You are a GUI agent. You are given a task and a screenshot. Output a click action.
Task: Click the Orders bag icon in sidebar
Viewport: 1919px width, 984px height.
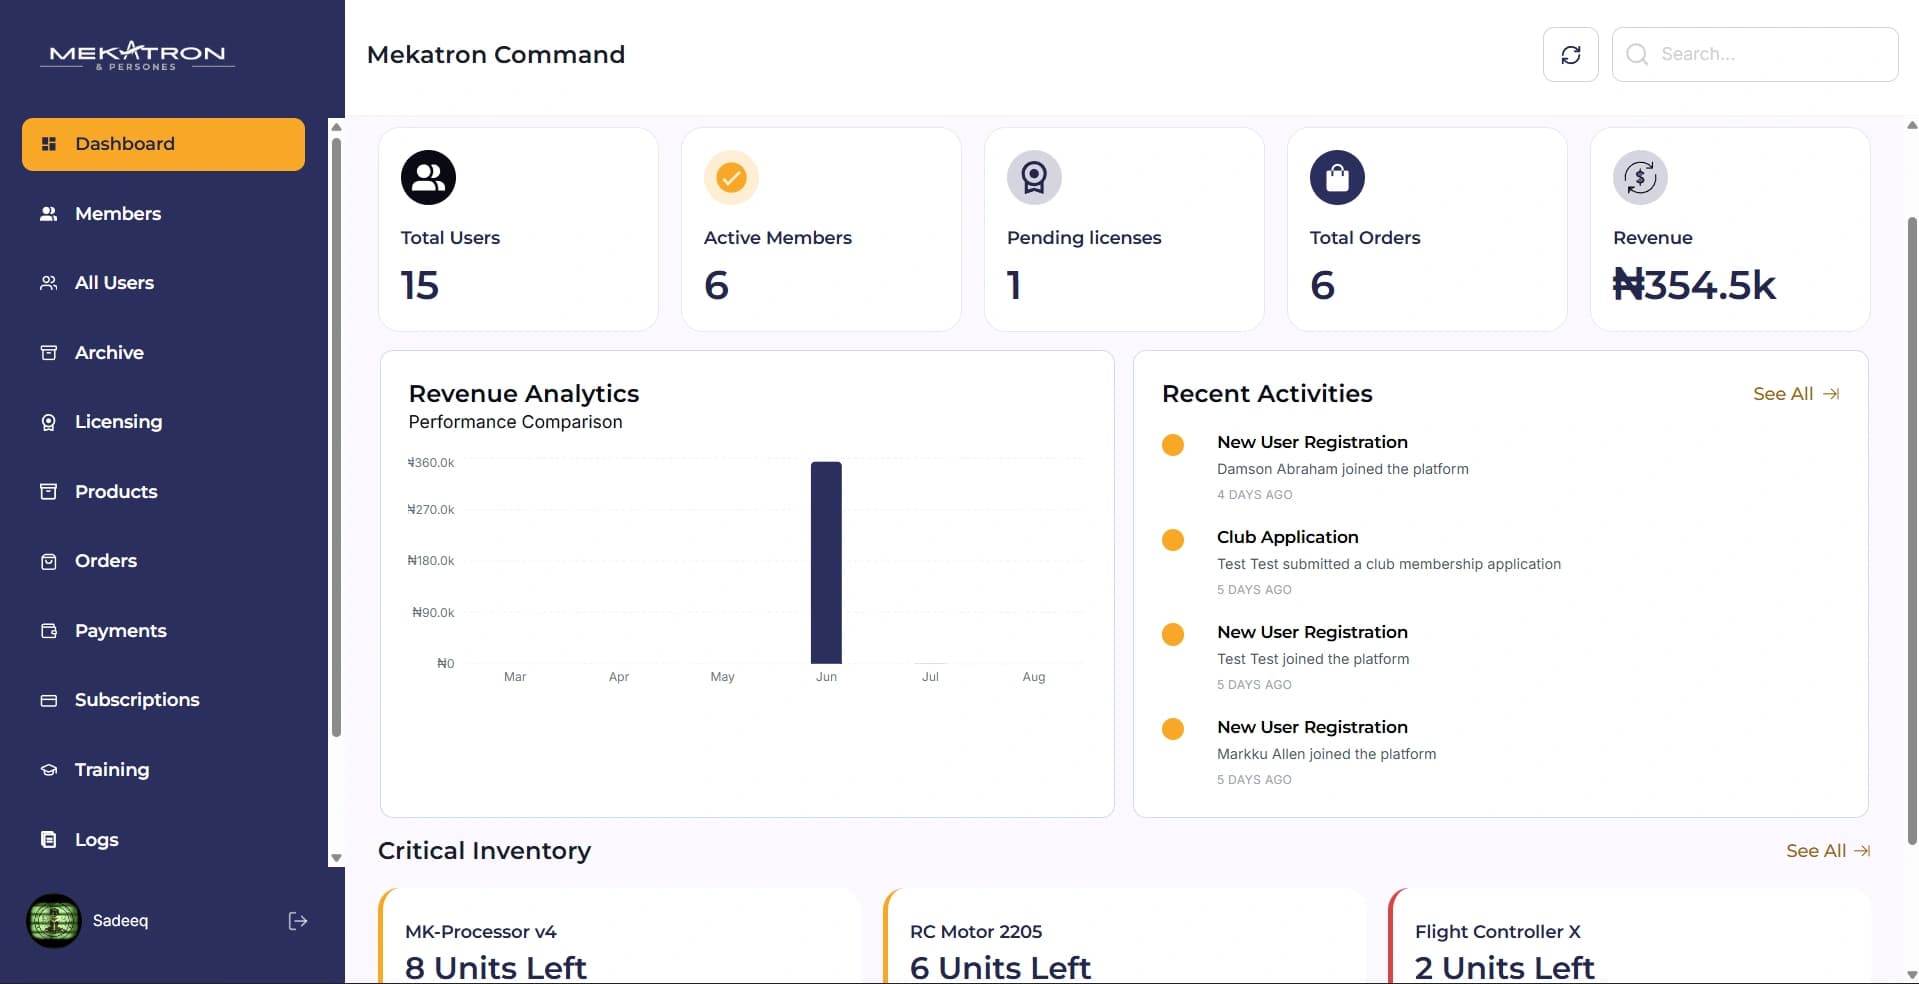(48, 561)
